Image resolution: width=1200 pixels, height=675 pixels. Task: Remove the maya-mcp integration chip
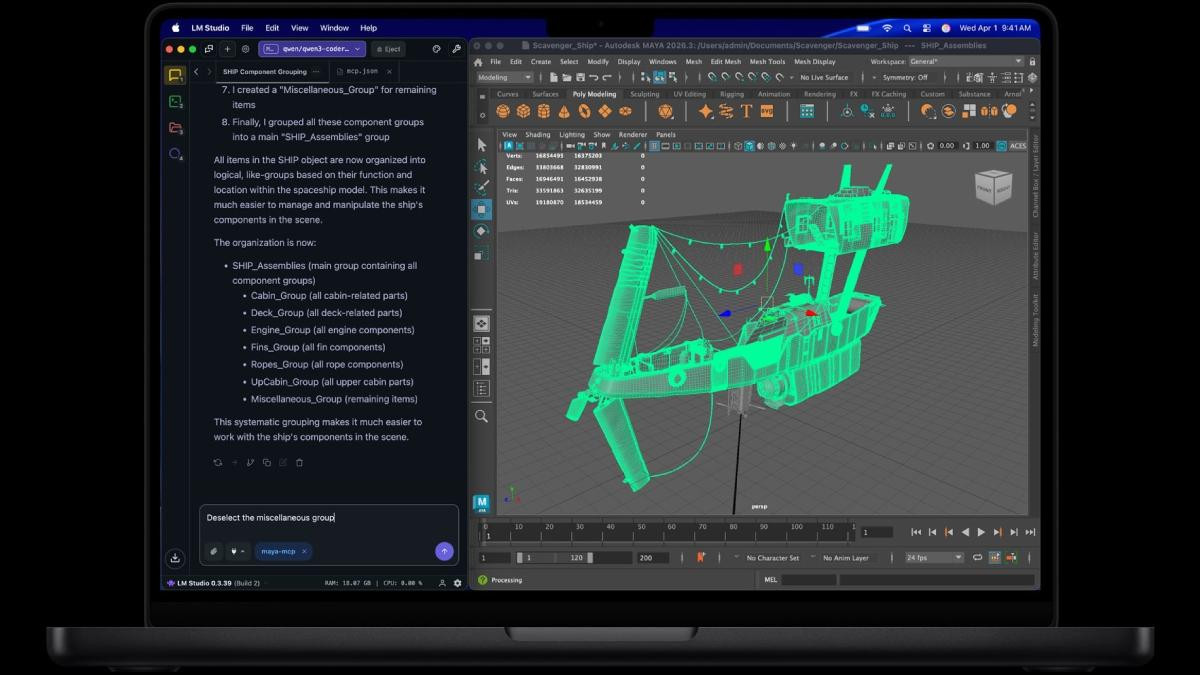tap(304, 551)
